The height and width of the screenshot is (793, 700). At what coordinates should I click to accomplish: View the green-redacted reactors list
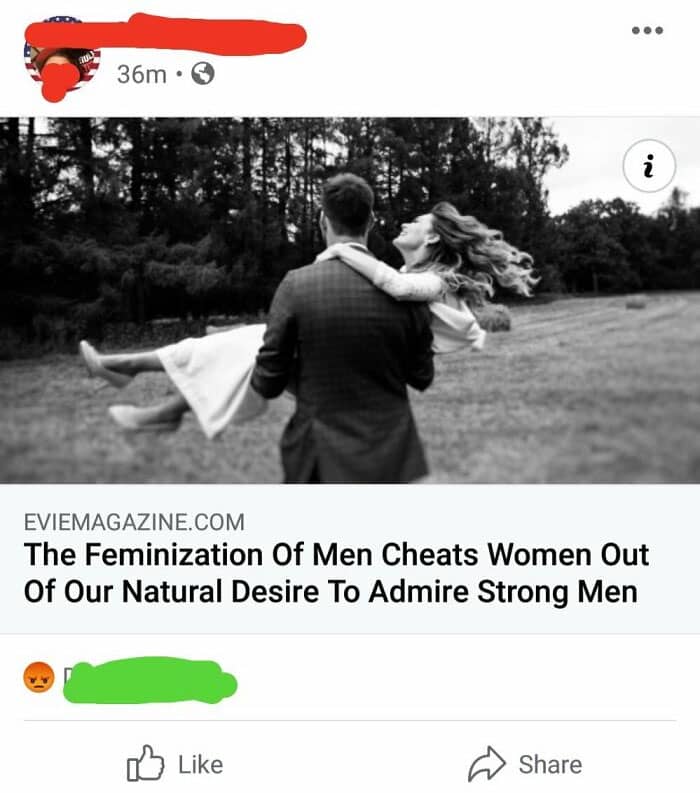150,680
